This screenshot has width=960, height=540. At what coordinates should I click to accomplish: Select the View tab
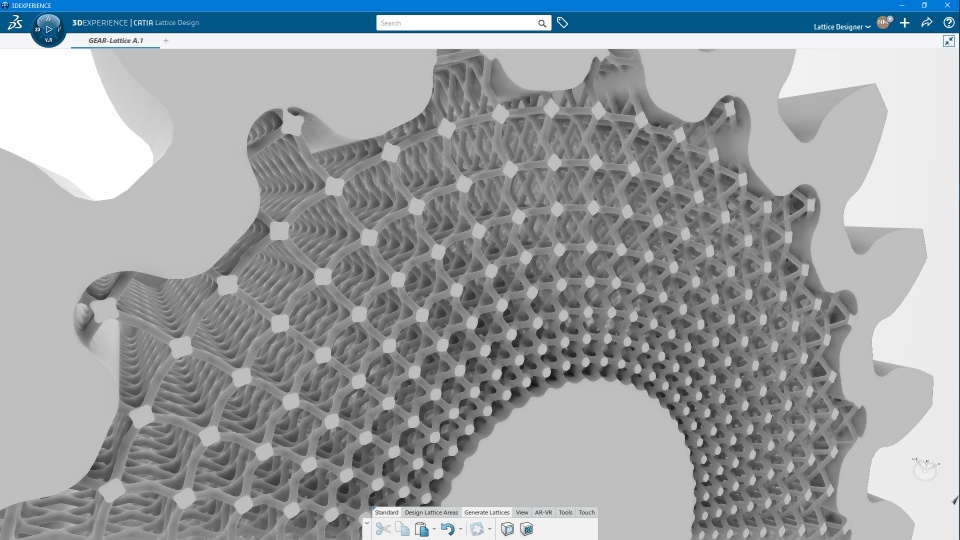[x=522, y=512]
